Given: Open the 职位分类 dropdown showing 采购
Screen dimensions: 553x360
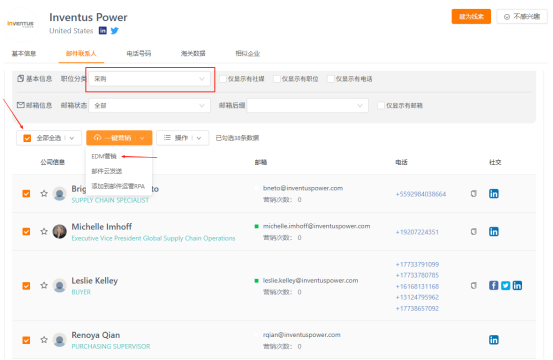Looking at the screenshot, I should (x=150, y=79).
